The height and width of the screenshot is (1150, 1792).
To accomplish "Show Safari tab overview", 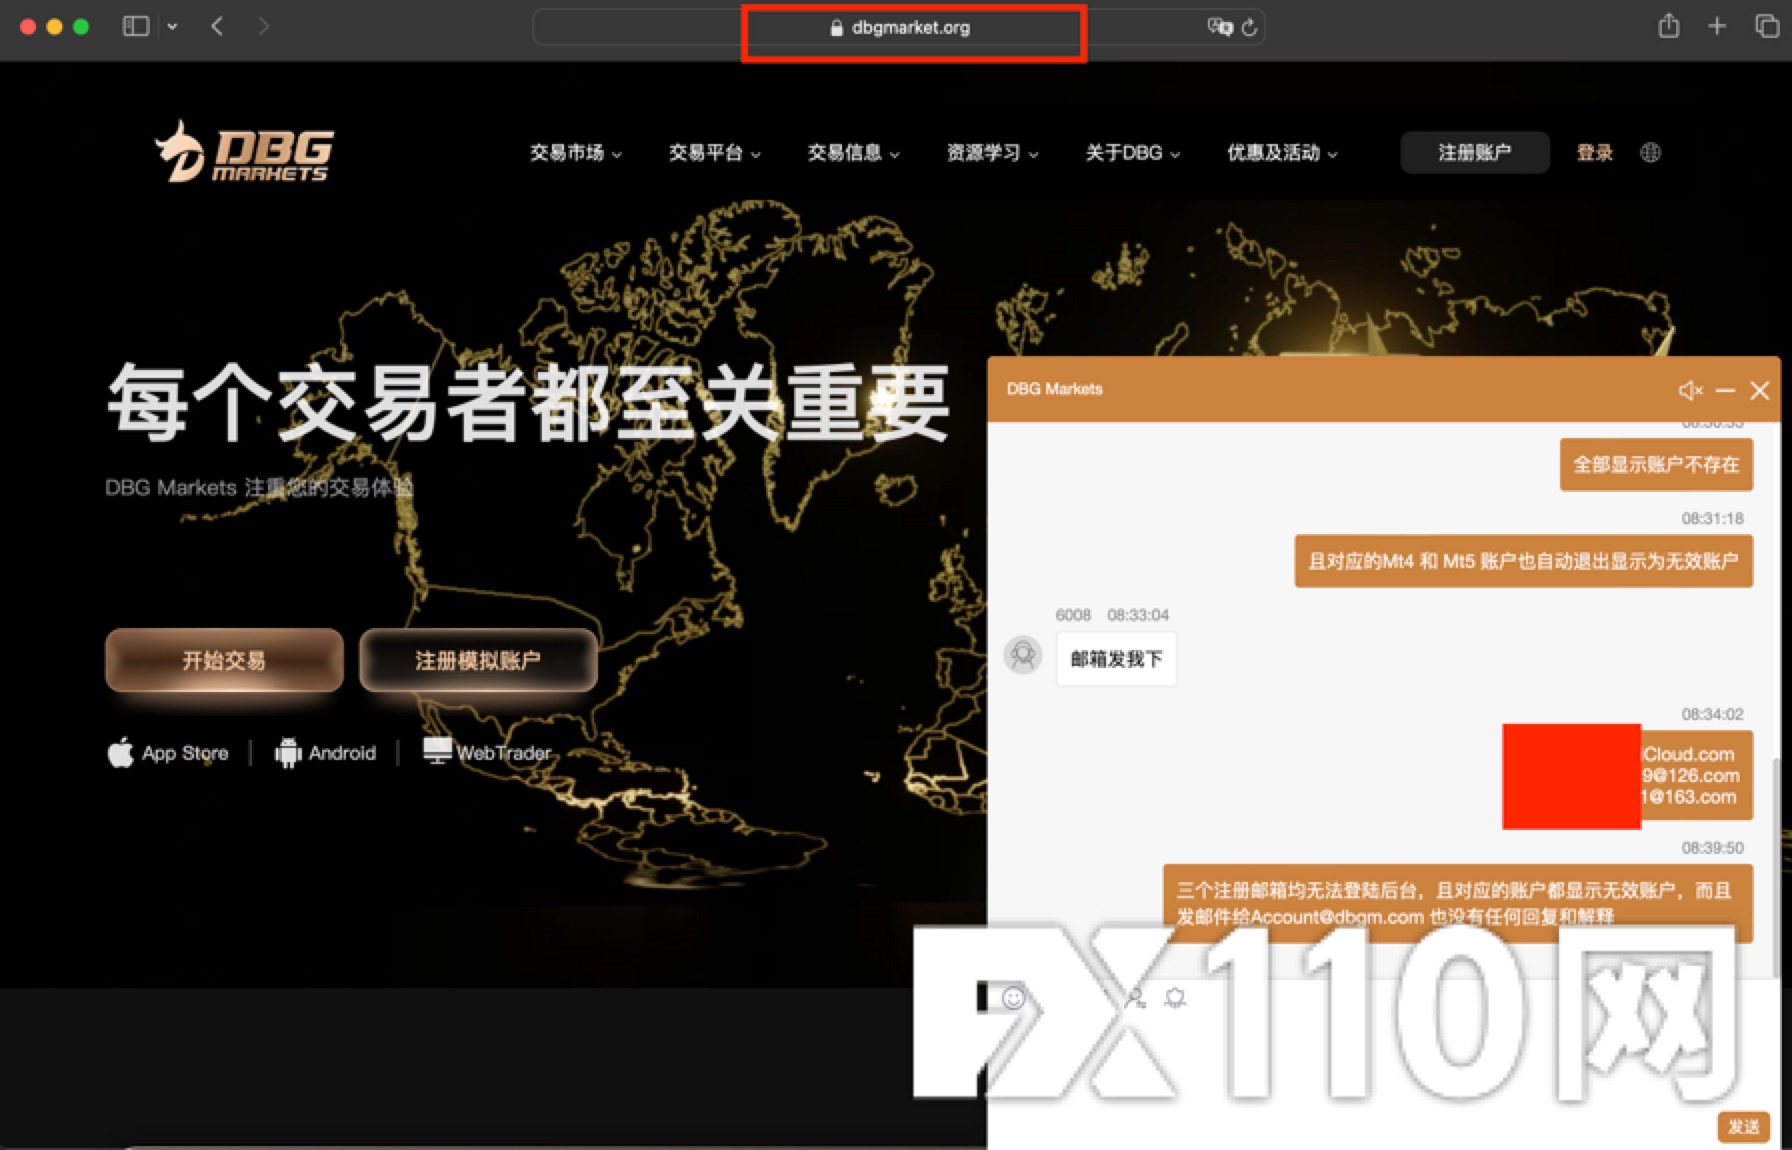I will coord(1766,27).
